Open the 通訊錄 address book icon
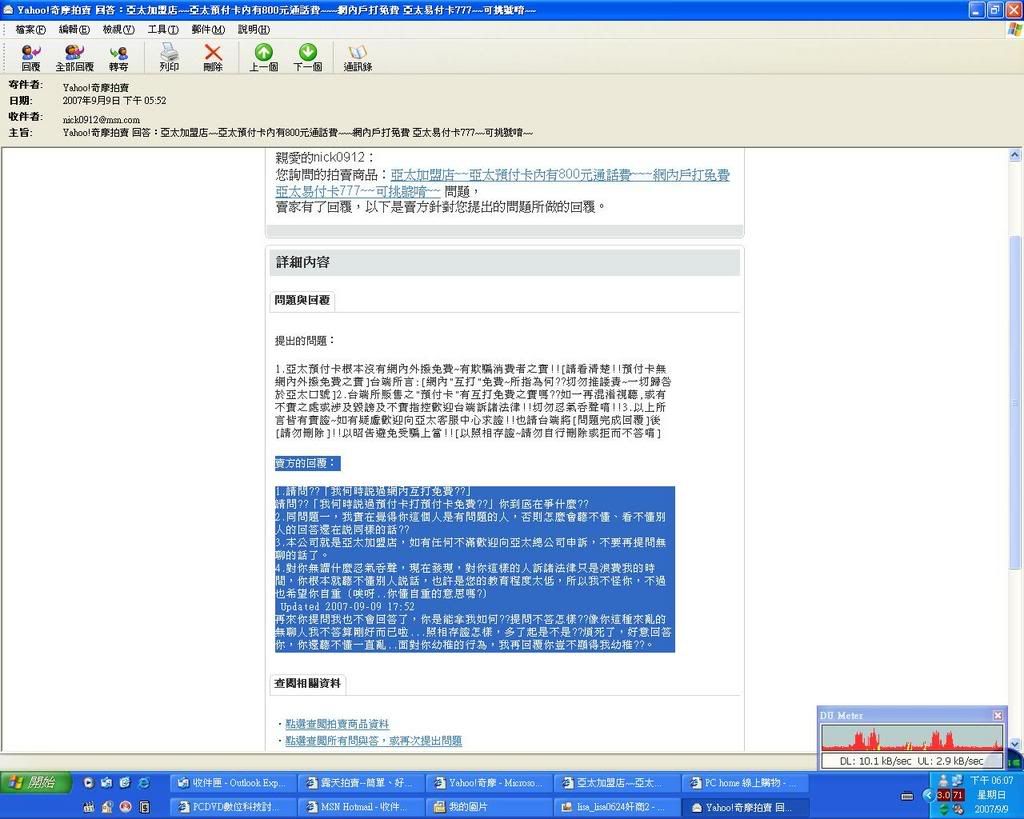1024x819 pixels. (358, 57)
